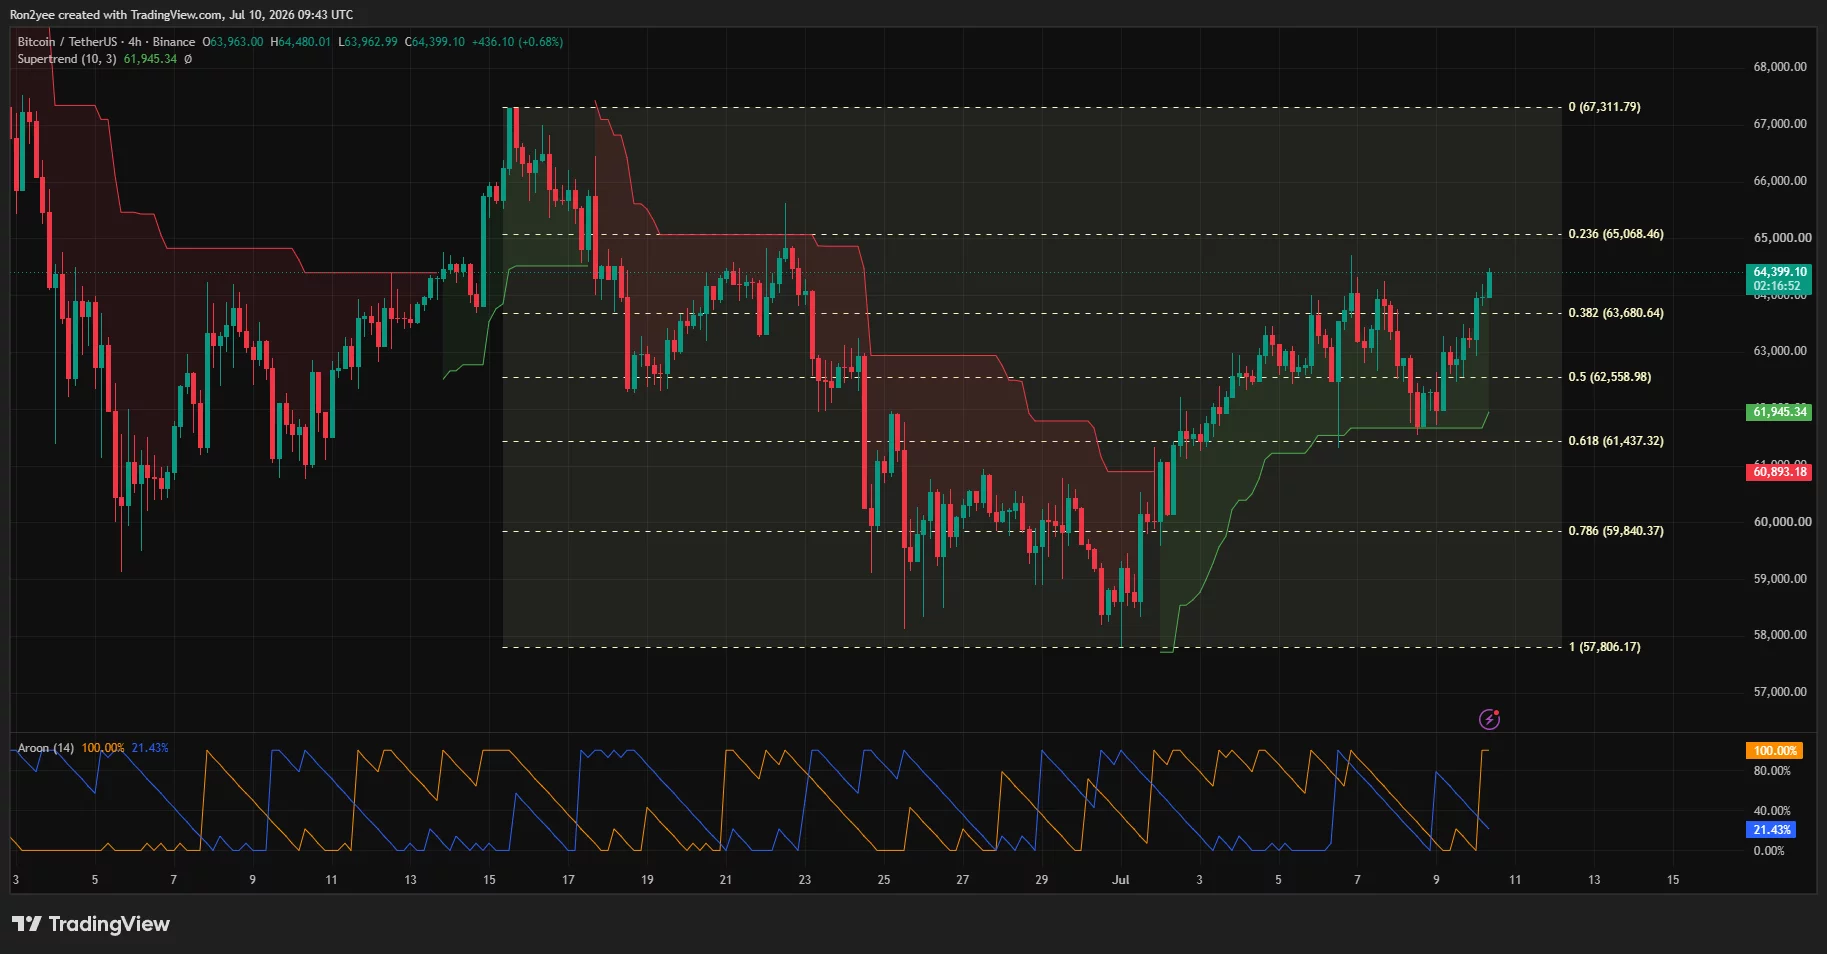Click the change value +436.10 (+0.68%)

tap(518, 42)
